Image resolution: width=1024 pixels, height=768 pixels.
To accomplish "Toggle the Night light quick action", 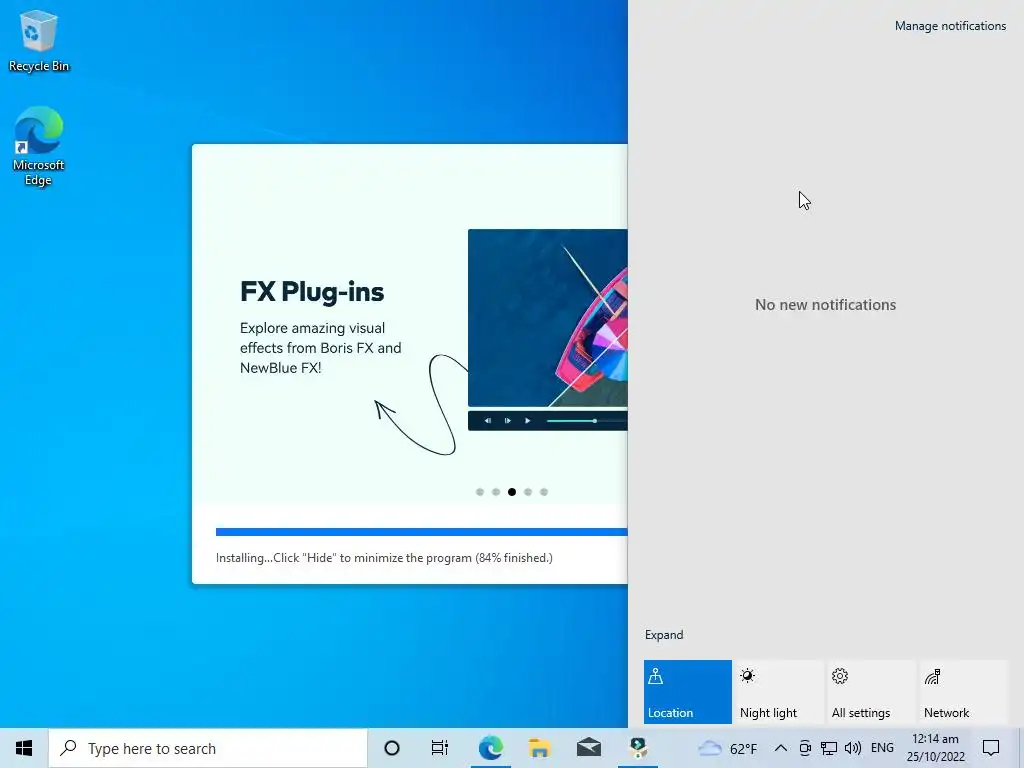I will click(x=779, y=692).
